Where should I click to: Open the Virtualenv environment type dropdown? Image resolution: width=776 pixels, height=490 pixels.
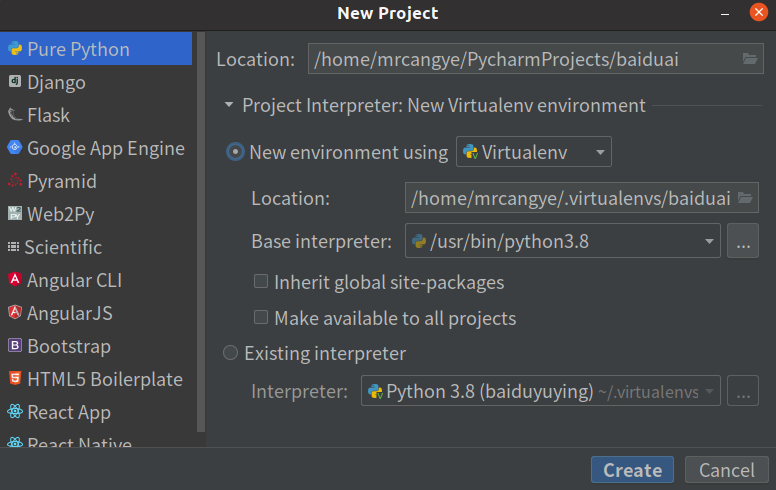534,152
